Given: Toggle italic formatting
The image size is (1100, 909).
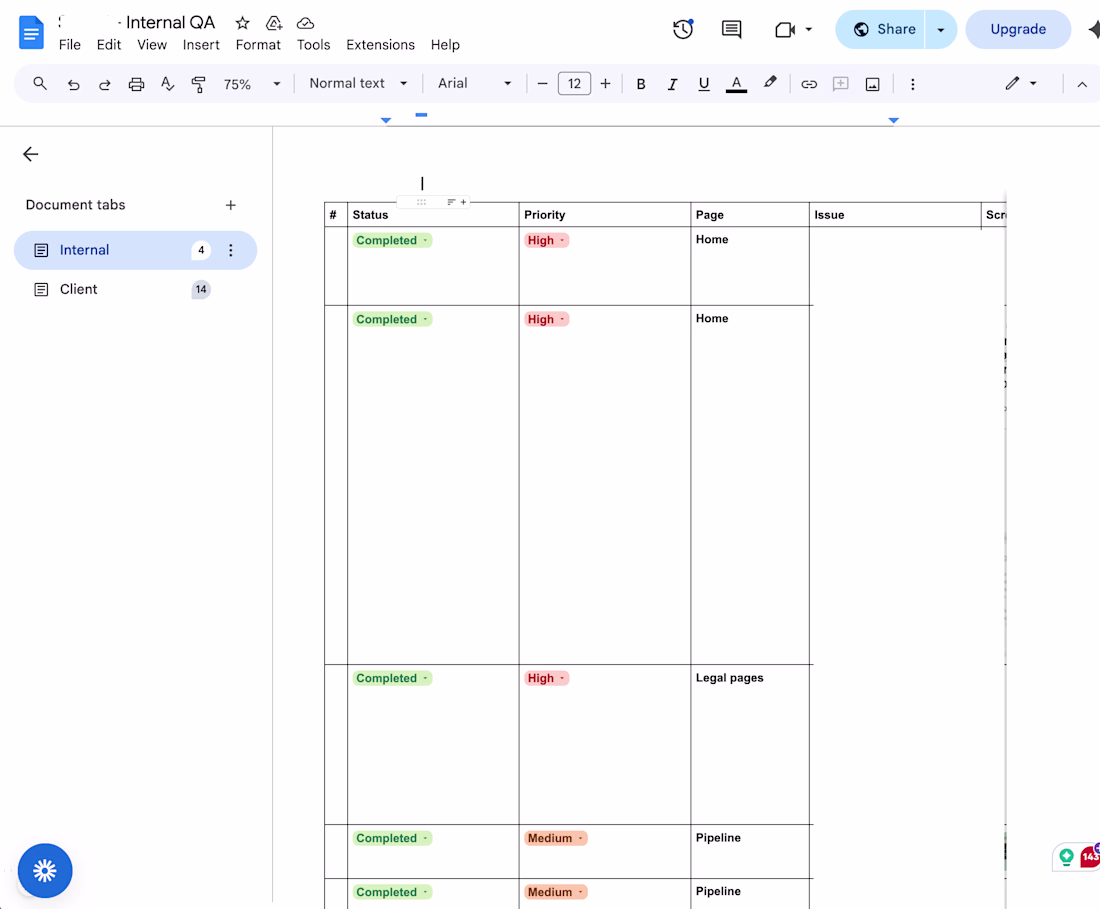Looking at the screenshot, I should pos(672,84).
